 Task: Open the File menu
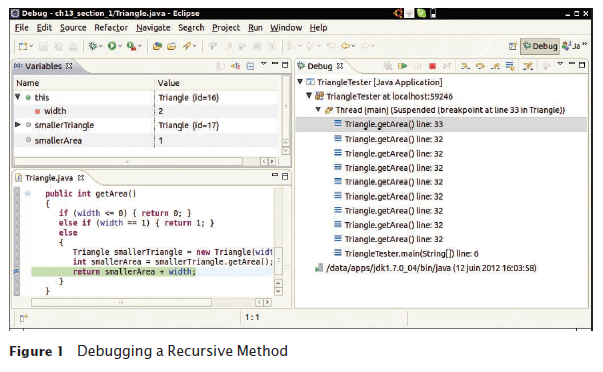(22, 28)
